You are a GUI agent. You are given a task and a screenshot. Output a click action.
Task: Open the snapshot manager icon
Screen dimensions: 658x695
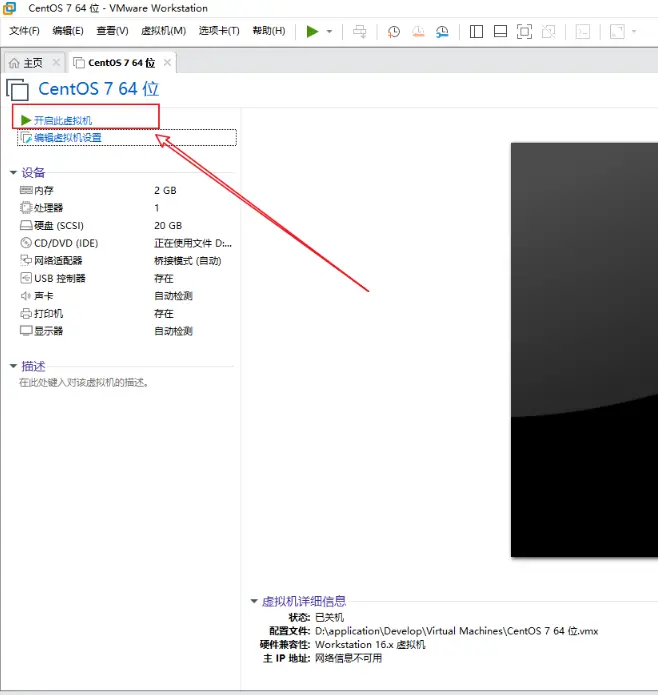(442, 32)
